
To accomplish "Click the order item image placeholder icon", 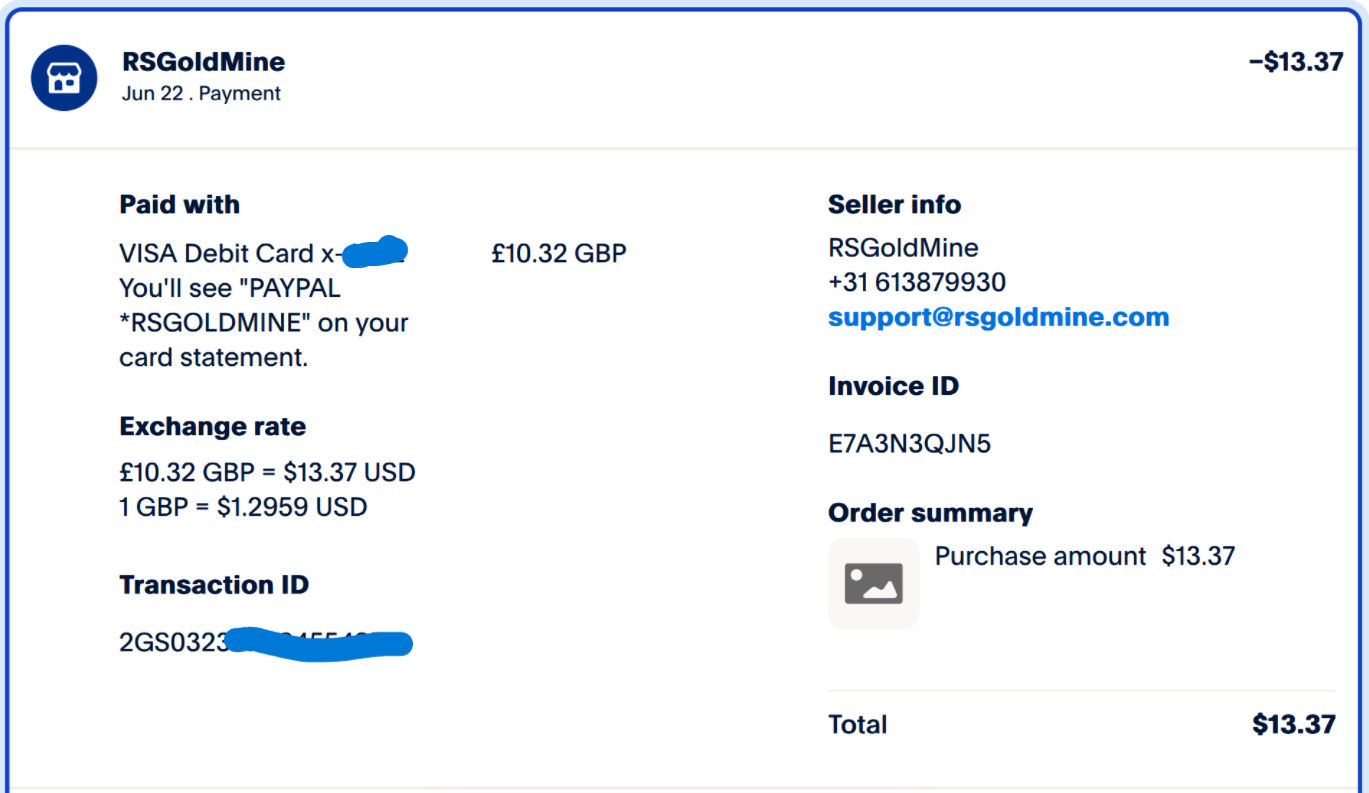I will (x=873, y=584).
